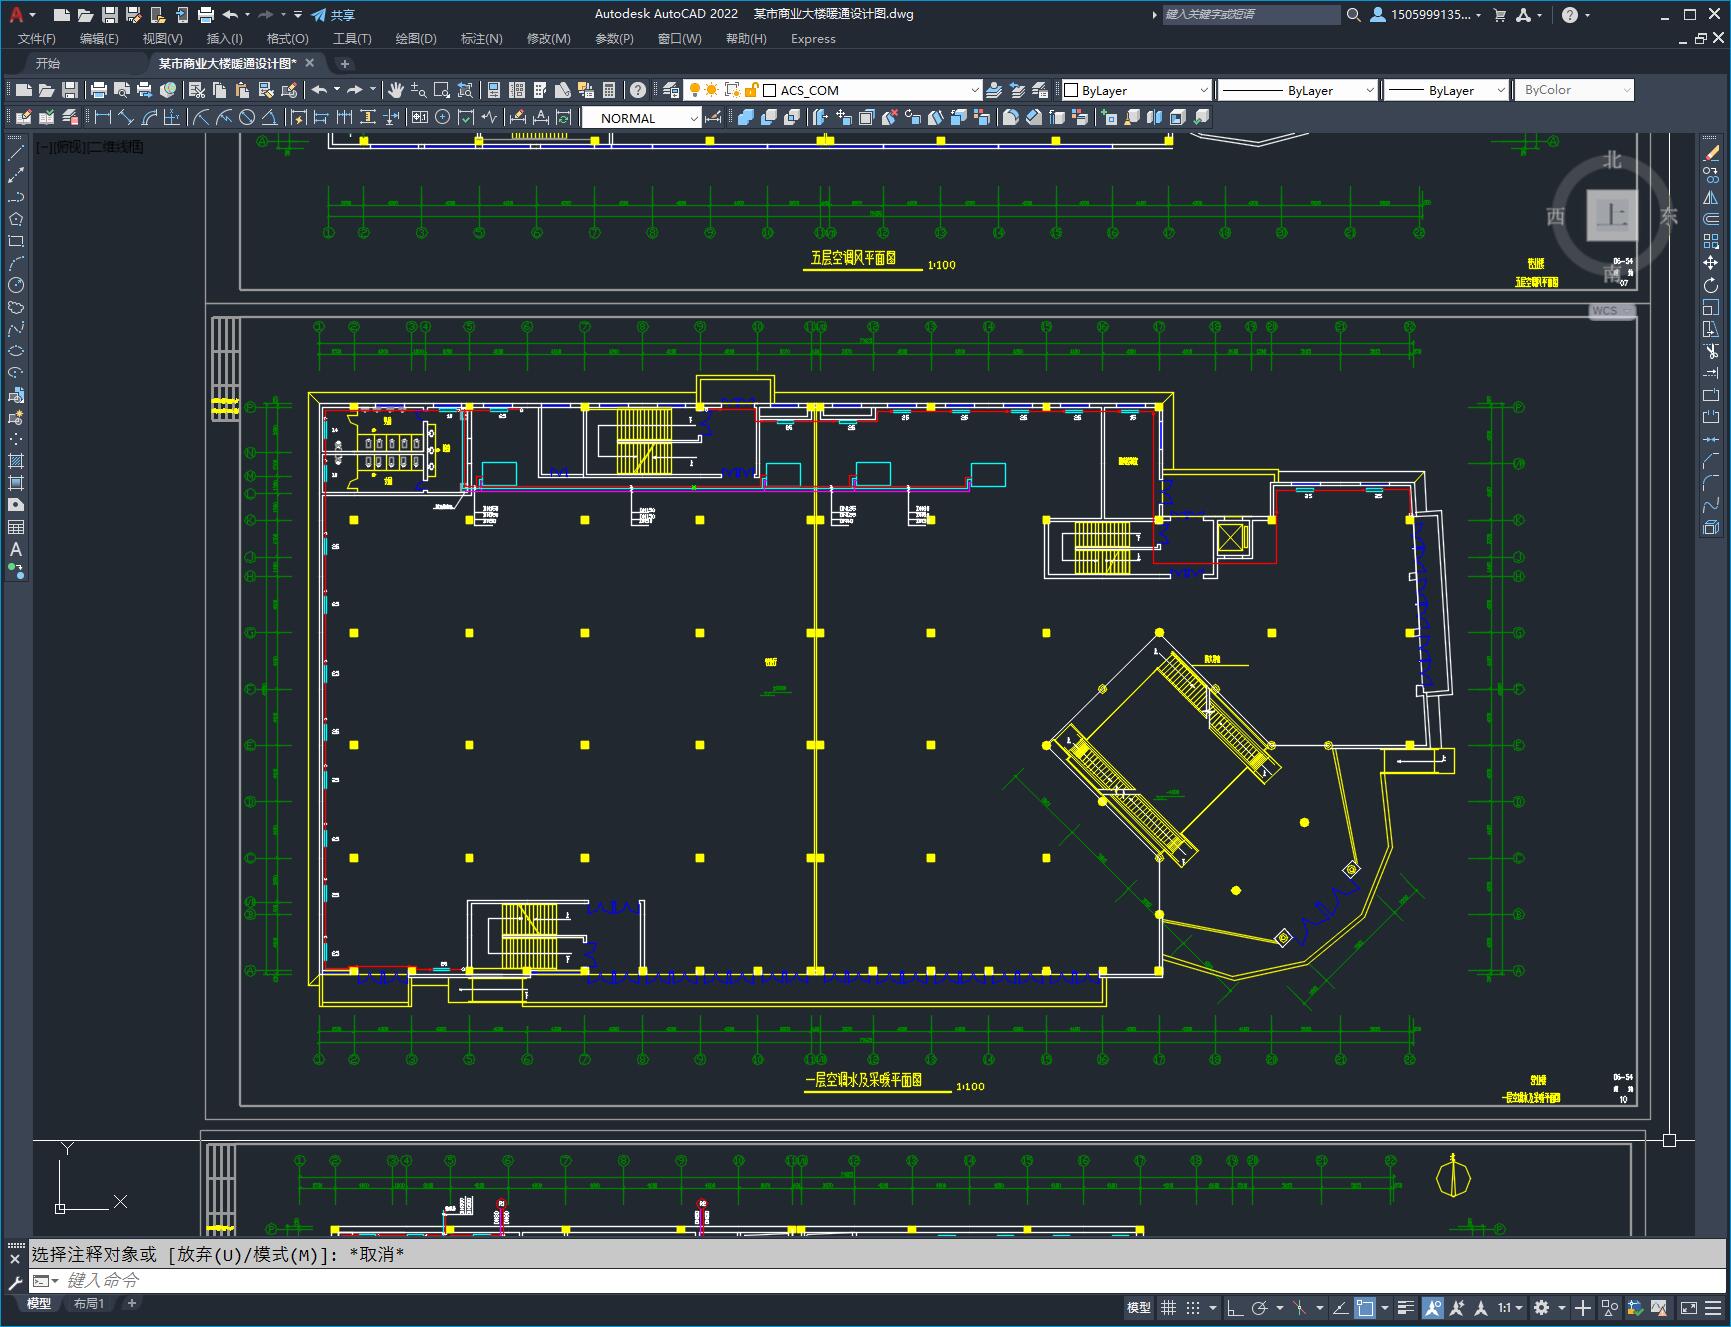Click the keyword search box

pos(1251,14)
